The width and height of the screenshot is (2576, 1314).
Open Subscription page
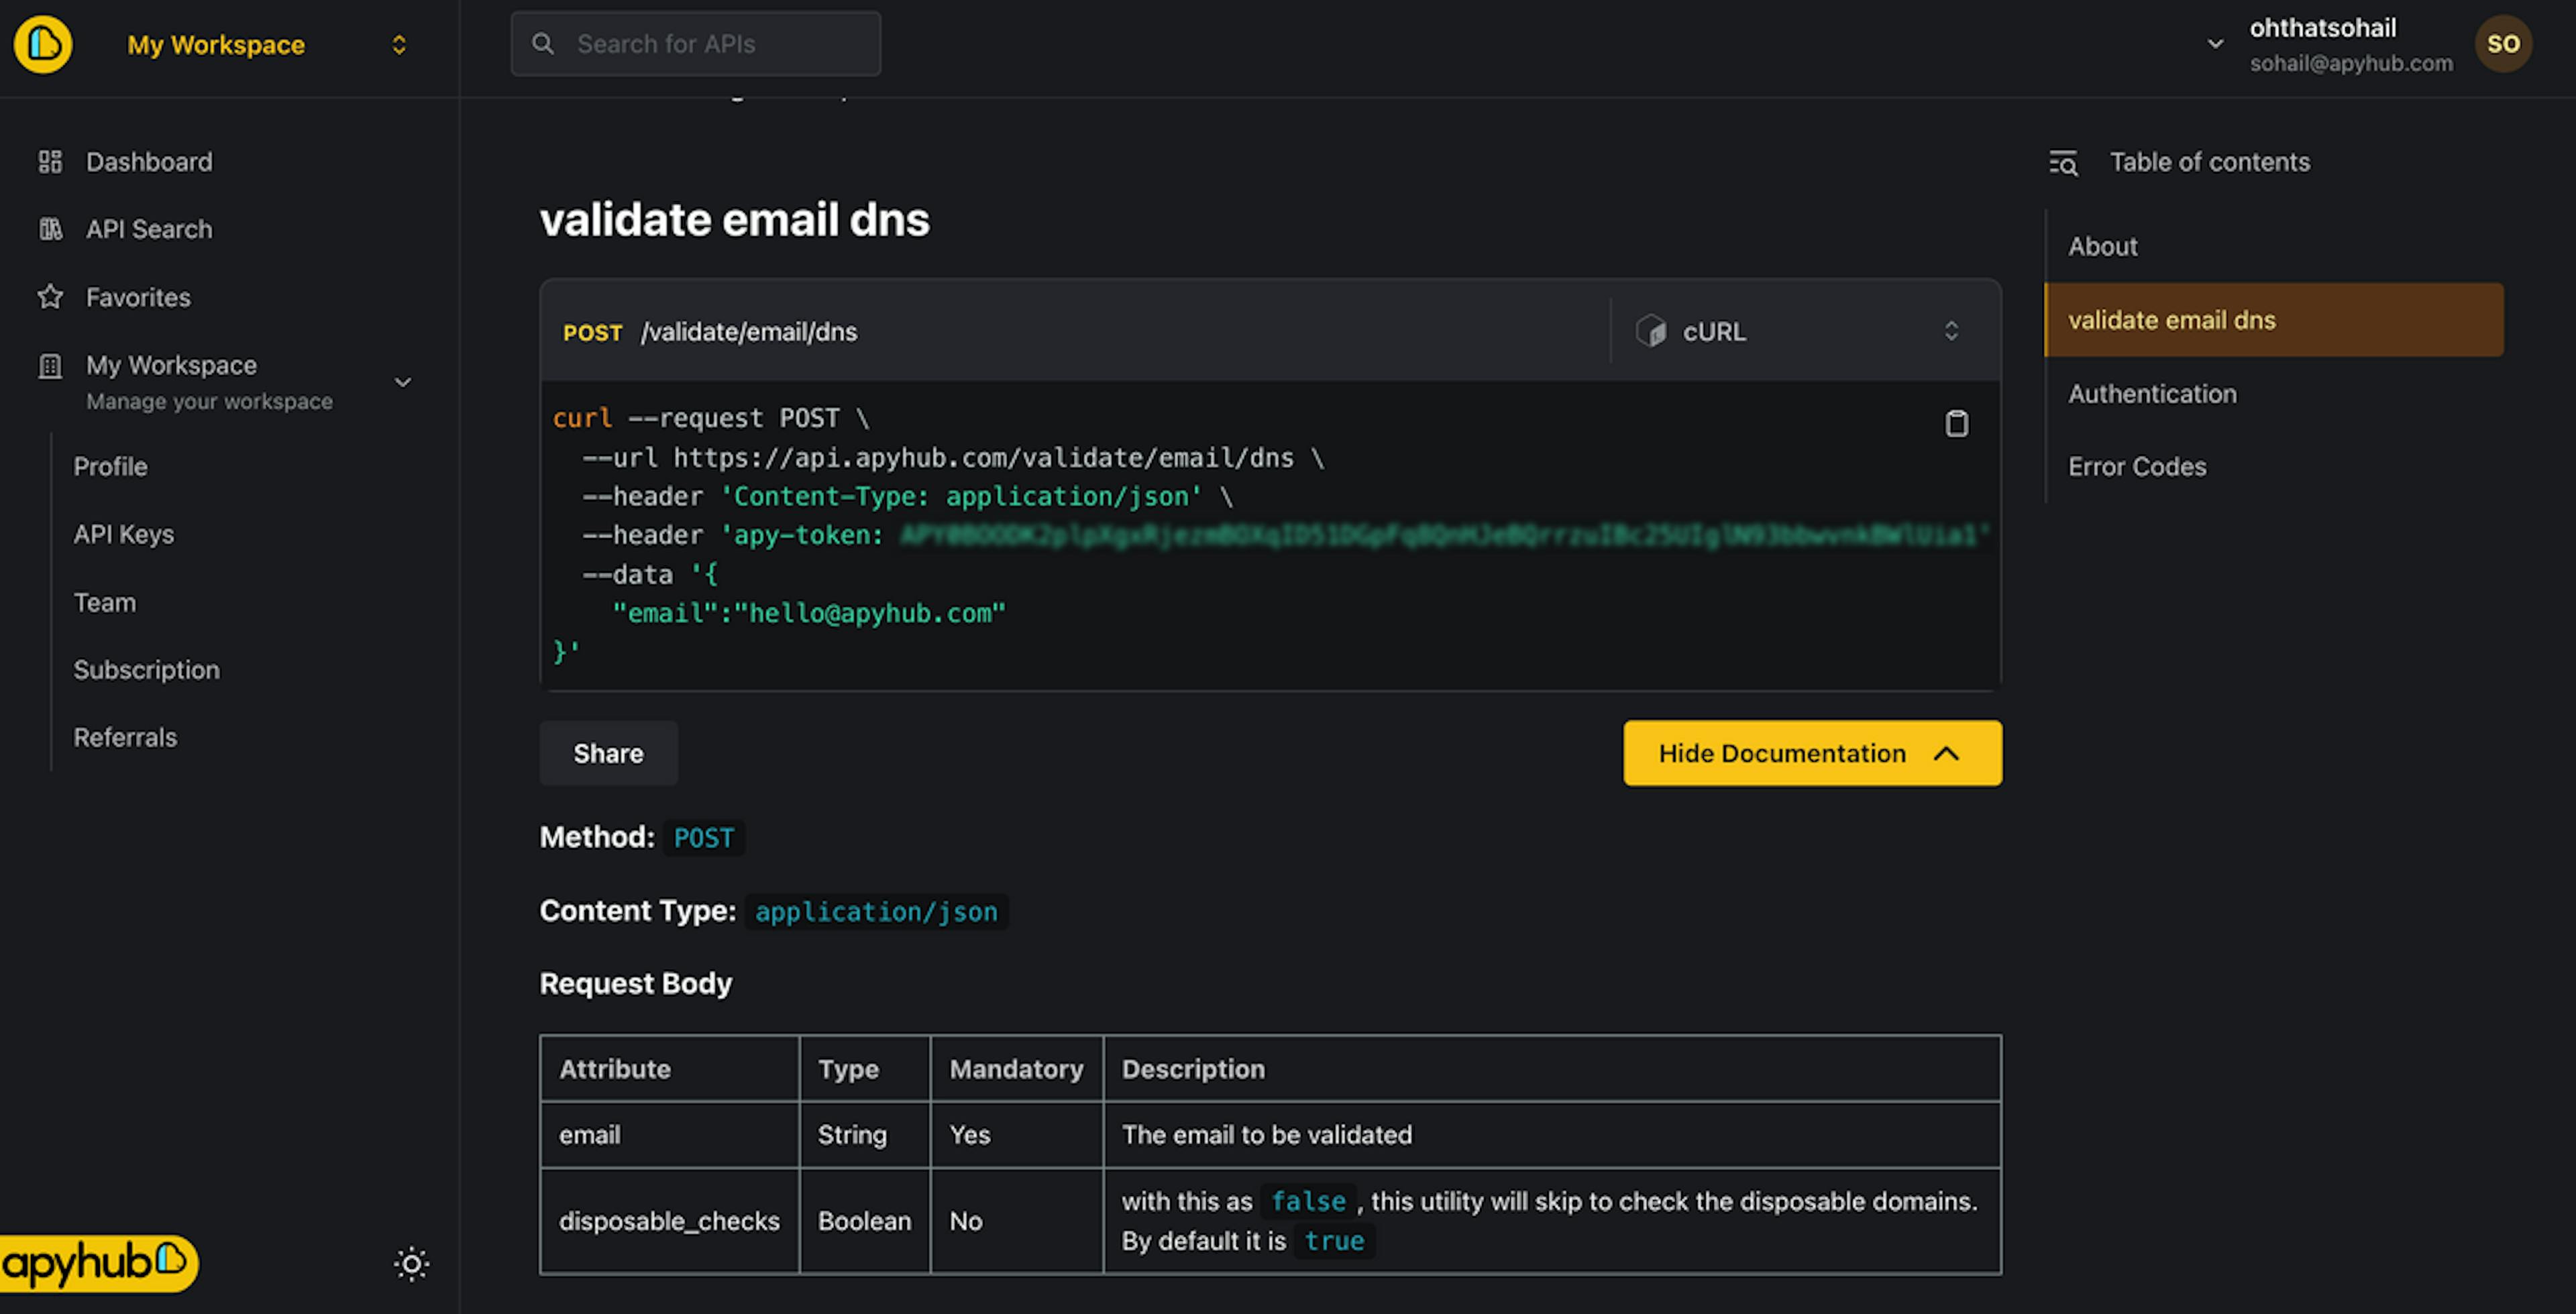146,670
